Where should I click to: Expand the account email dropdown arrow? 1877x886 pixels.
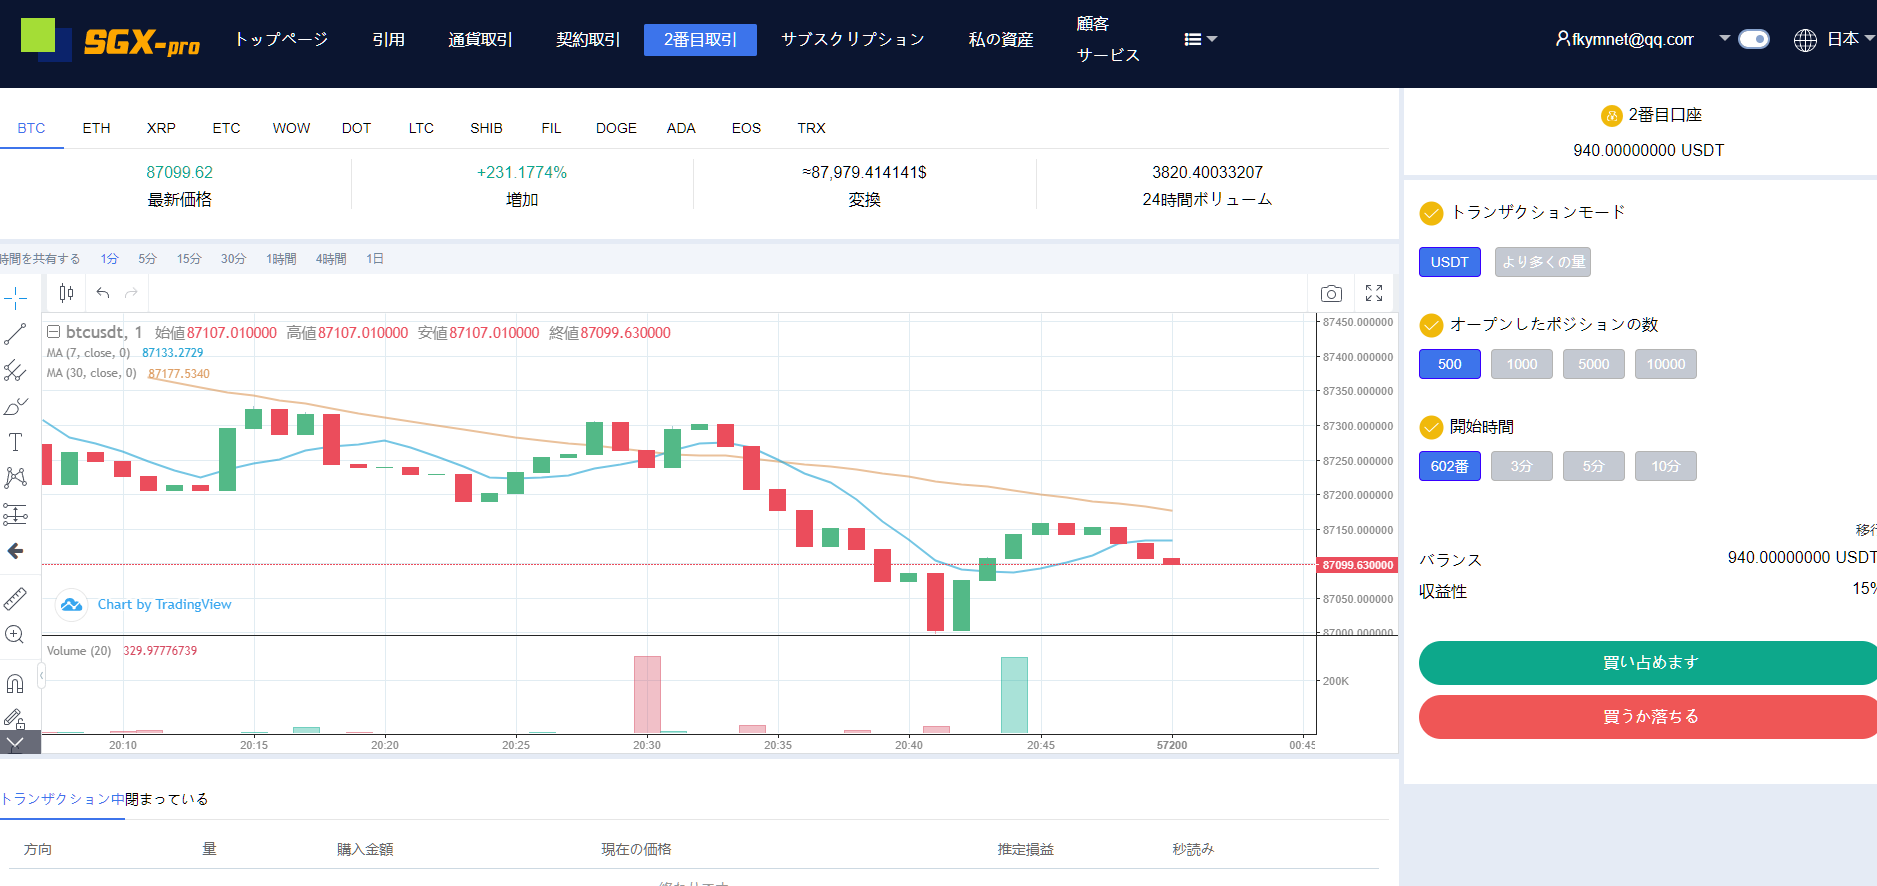coord(1724,39)
